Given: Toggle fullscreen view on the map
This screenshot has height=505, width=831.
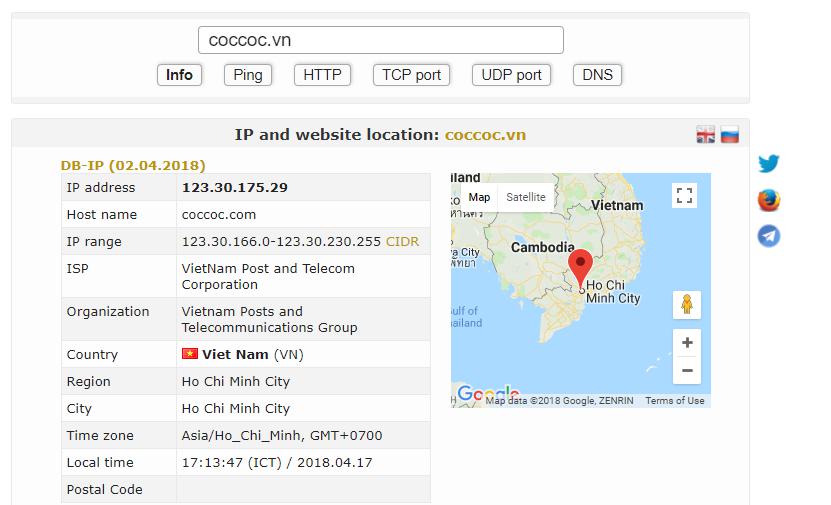Looking at the screenshot, I should pyautogui.click(x=685, y=196).
